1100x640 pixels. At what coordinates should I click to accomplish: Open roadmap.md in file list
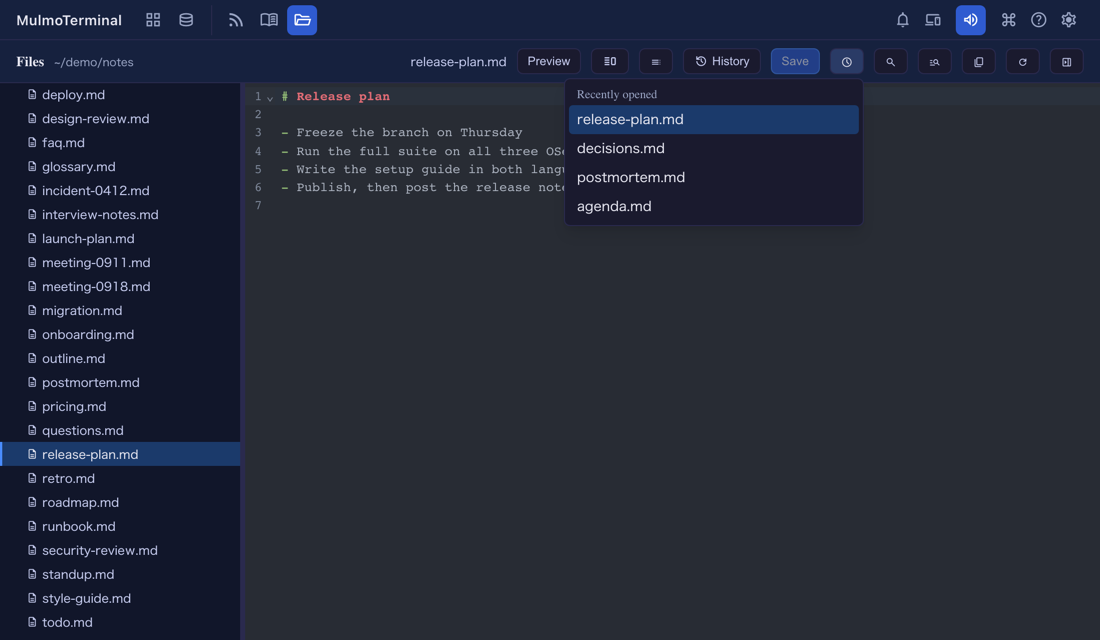pyautogui.click(x=120, y=502)
